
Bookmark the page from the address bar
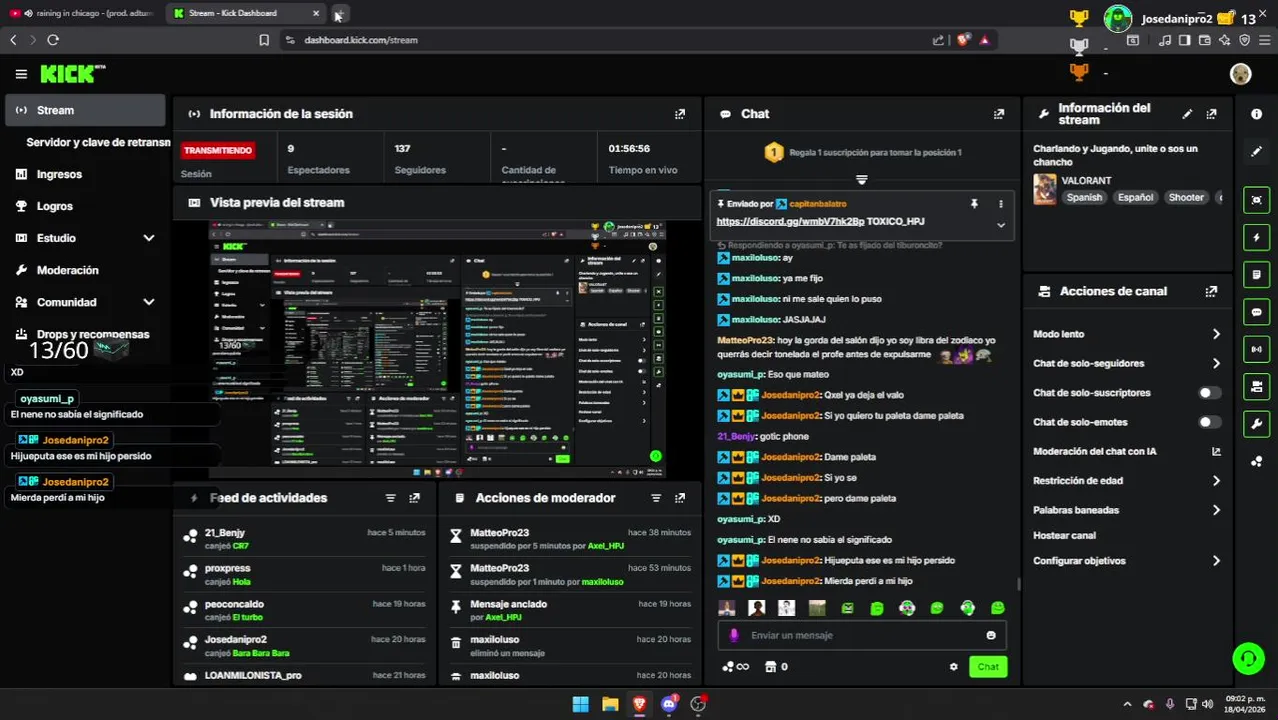click(264, 40)
